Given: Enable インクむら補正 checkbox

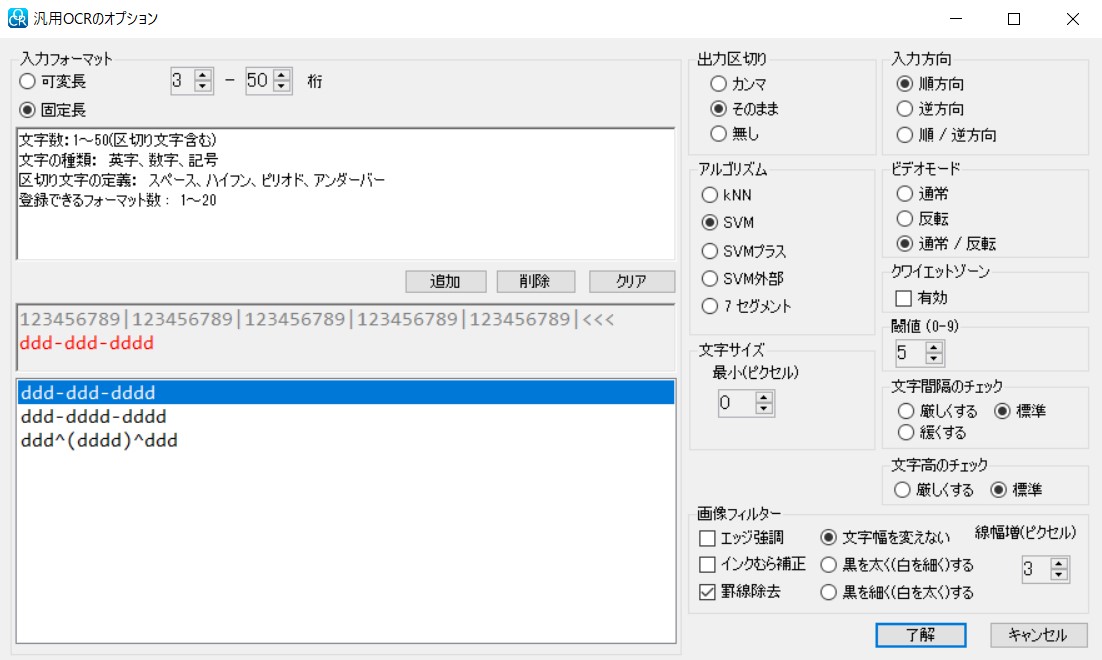Looking at the screenshot, I should tap(708, 565).
